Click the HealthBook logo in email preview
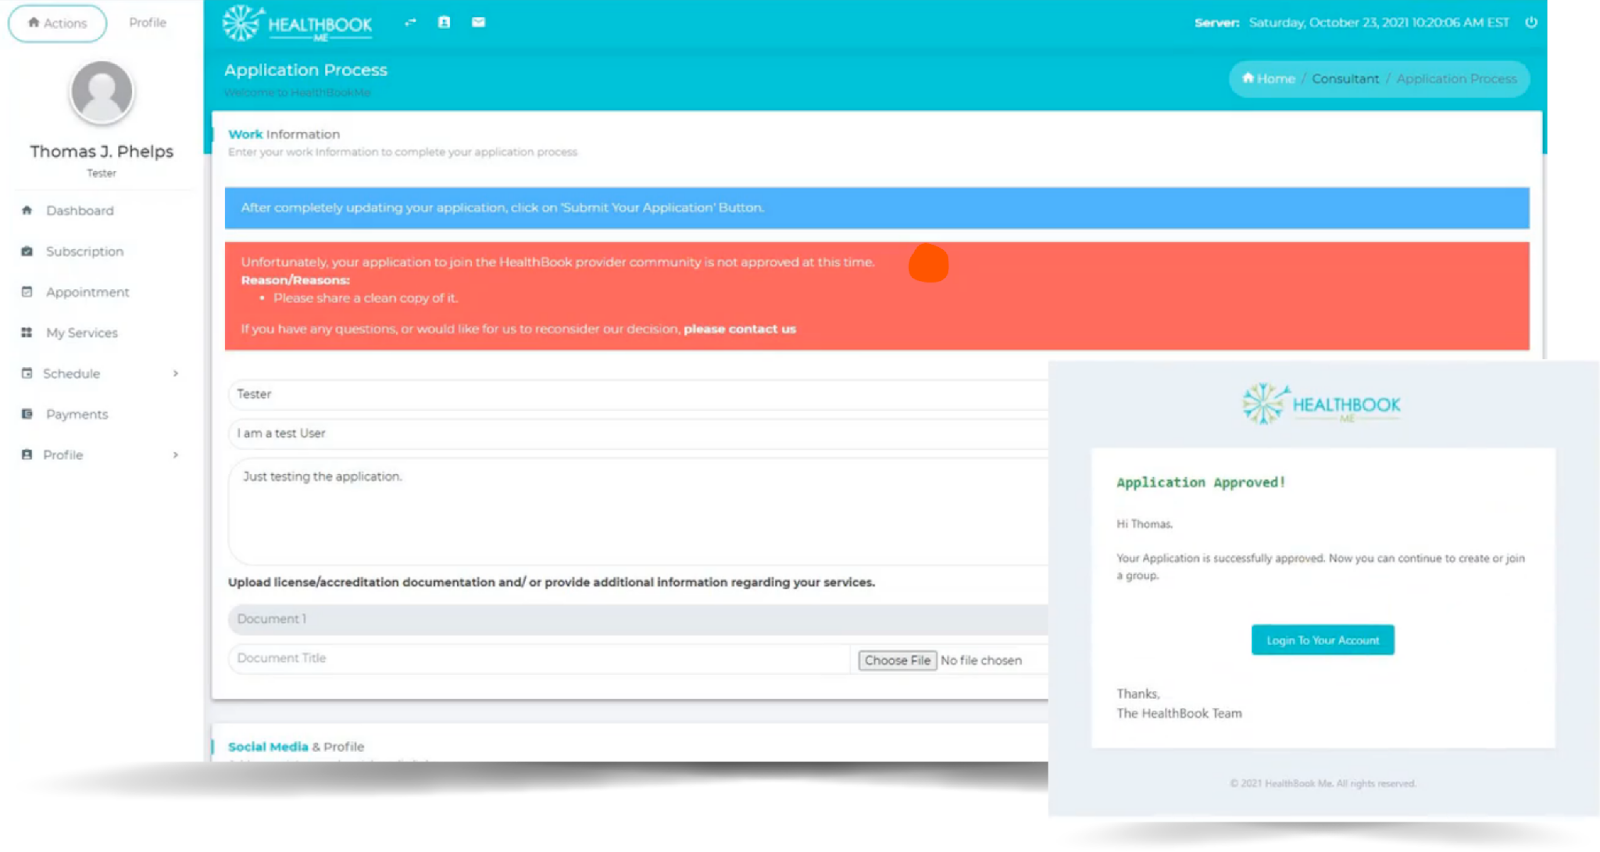The height and width of the screenshot is (852, 1600). point(1321,404)
